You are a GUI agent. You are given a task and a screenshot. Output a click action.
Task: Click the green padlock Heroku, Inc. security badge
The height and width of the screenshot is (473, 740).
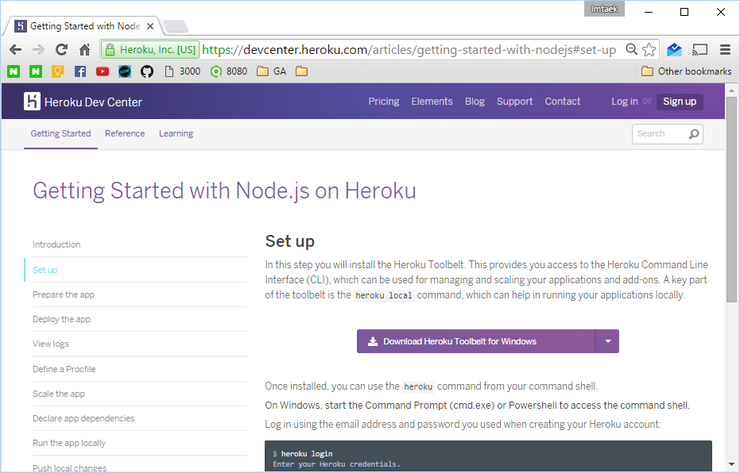150,50
